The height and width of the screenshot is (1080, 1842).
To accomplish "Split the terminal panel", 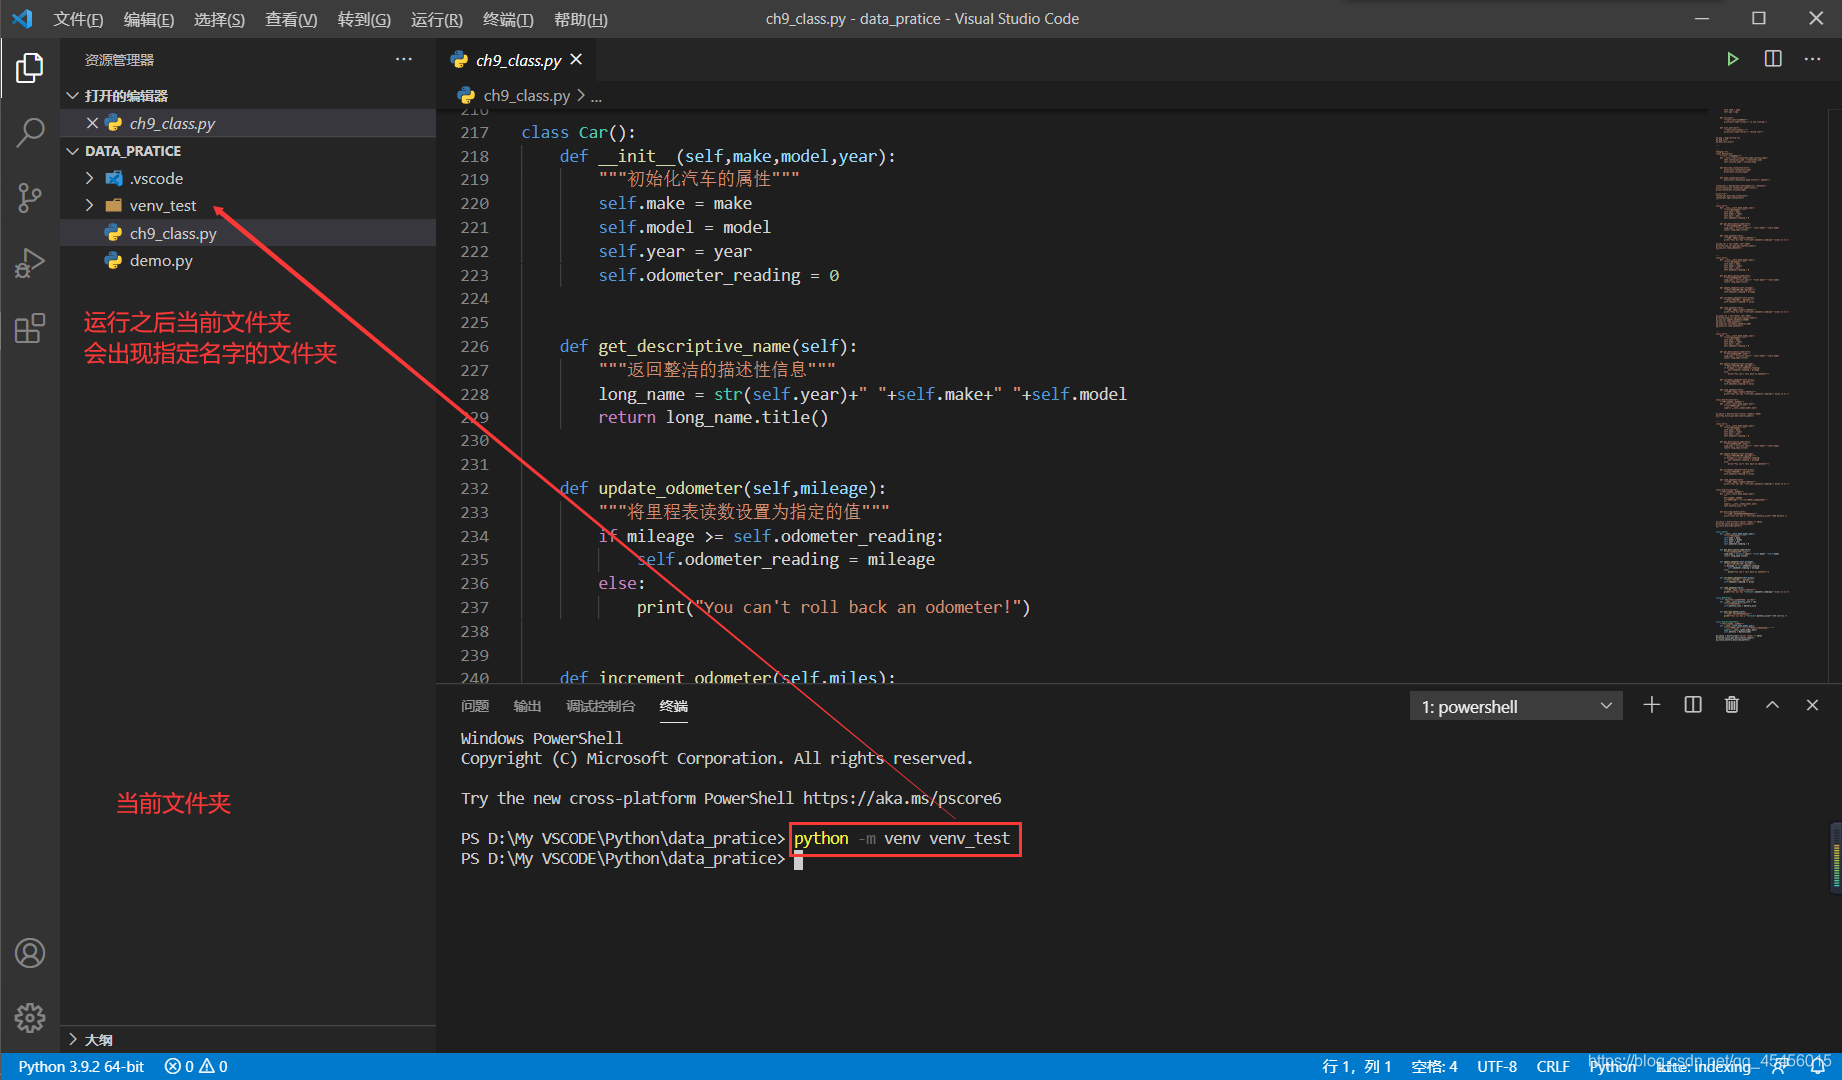I will (x=1693, y=705).
